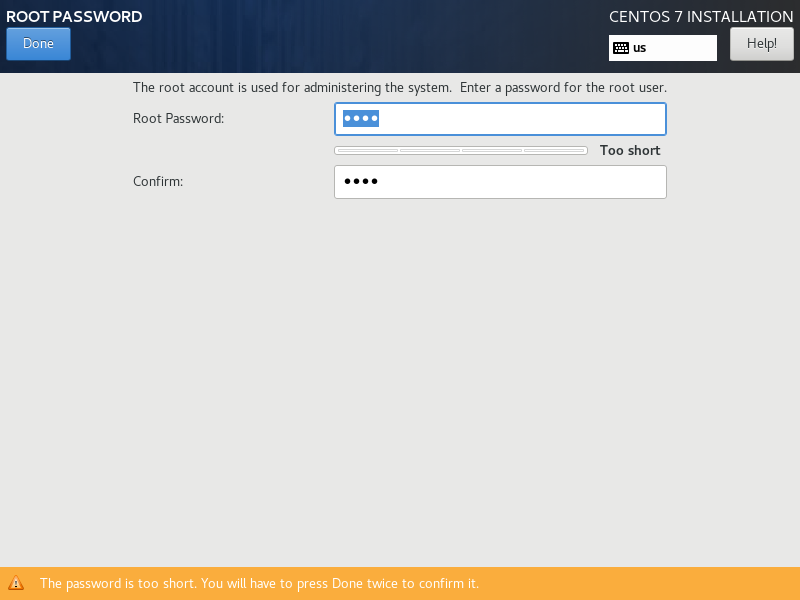The width and height of the screenshot is (800, 600).
Task: Focus the Confirm password input field
Action: click(500, 182)
